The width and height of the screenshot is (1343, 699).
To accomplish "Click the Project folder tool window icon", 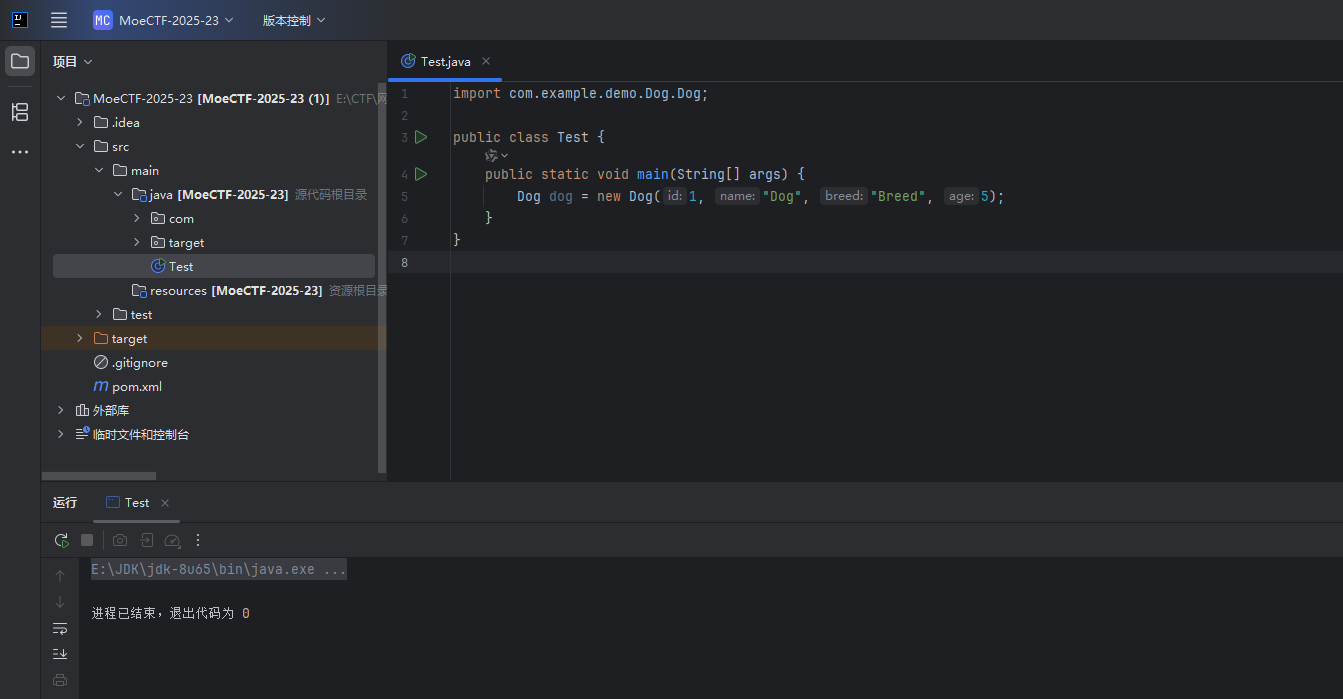I will pos(20,61).
